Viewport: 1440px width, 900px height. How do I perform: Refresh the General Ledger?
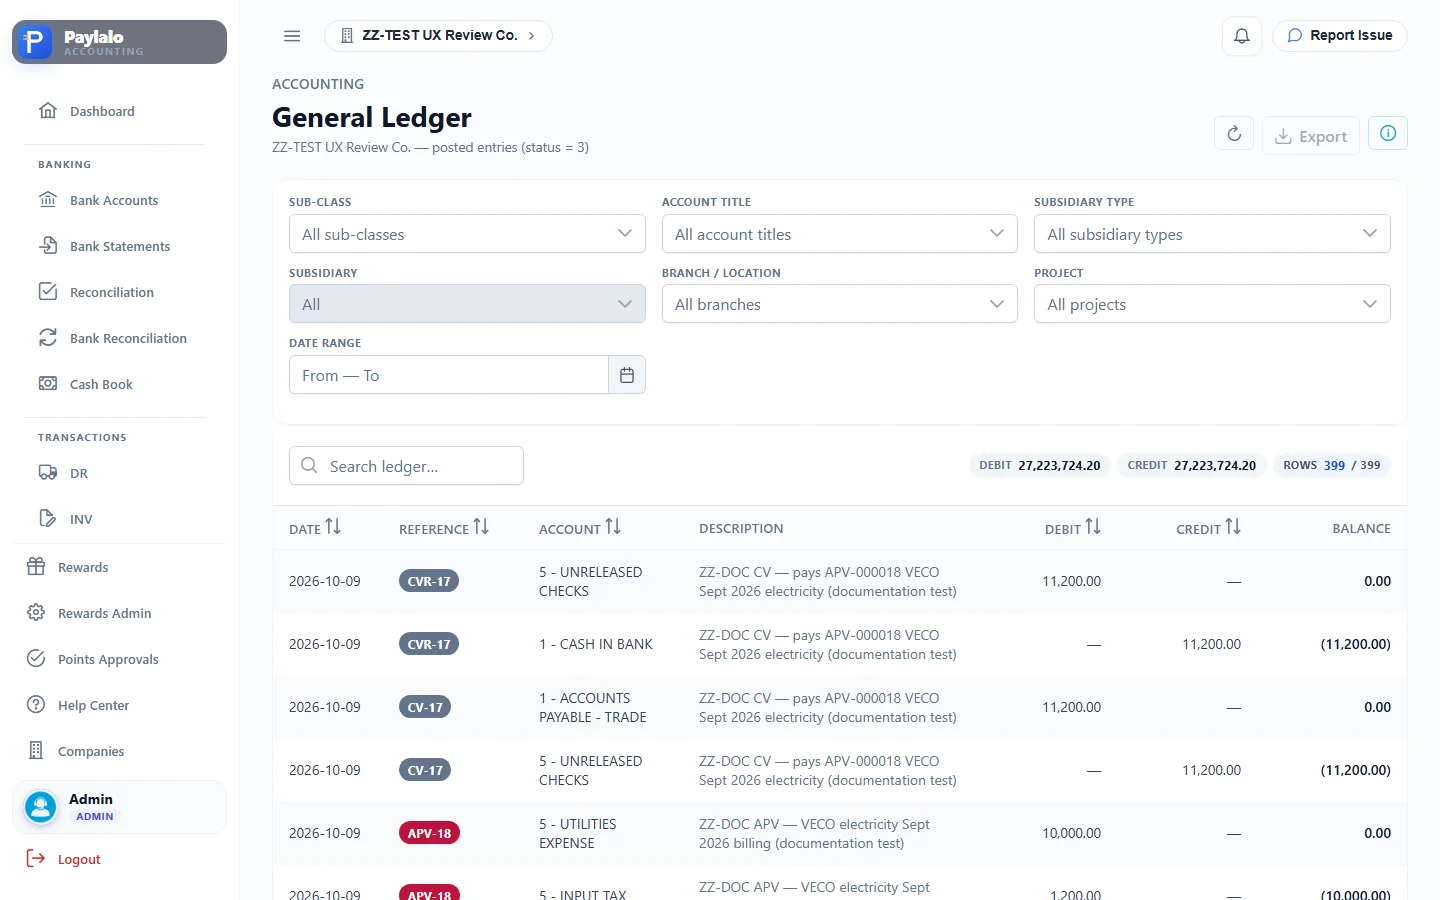coord(1234,134)
